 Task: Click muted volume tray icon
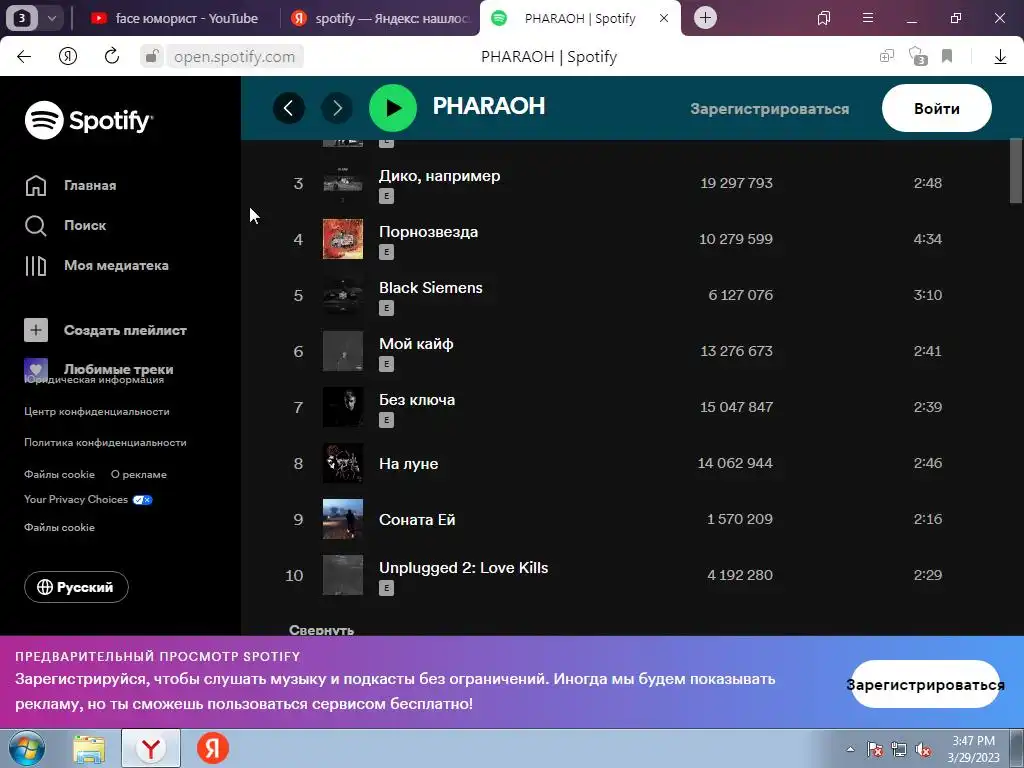(x=923, y=749)
